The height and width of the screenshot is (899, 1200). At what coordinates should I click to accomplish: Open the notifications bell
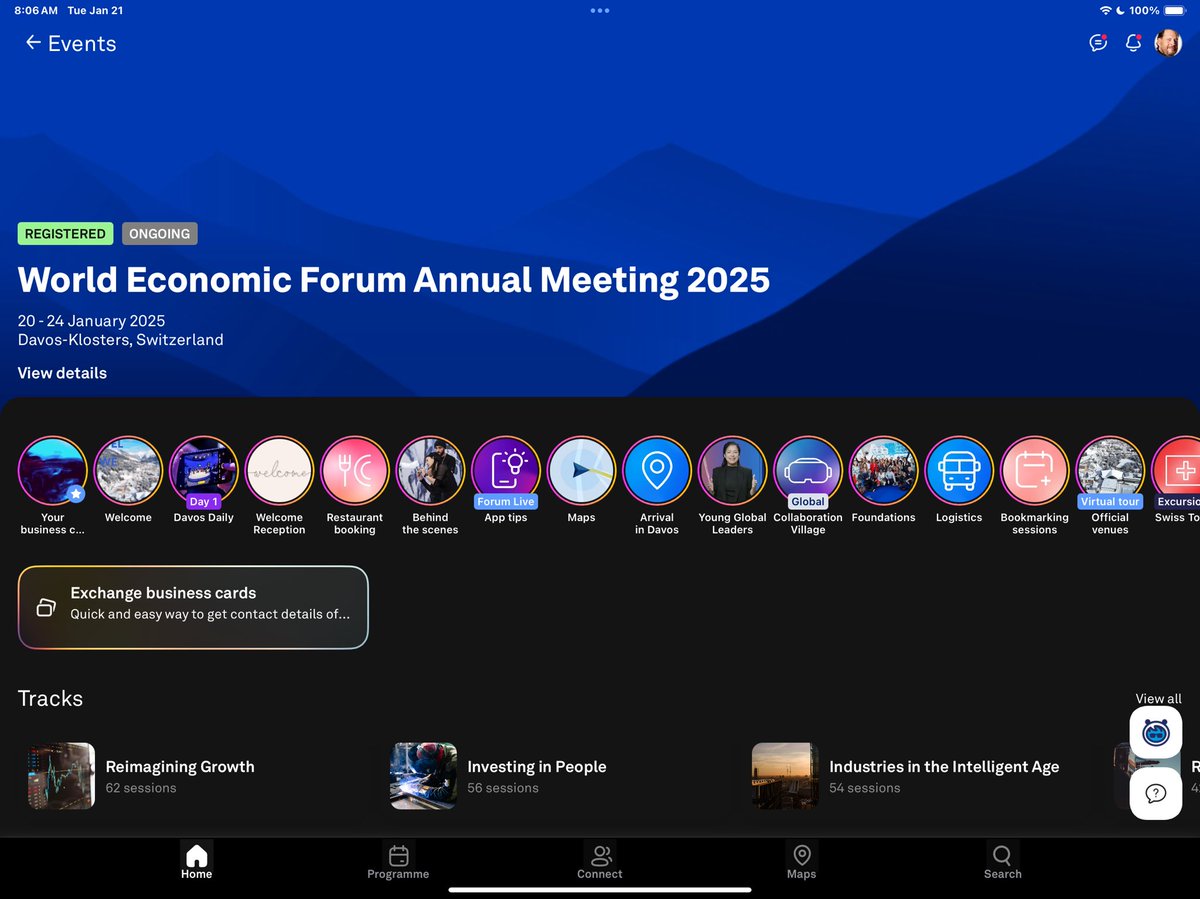pyautogui.click(x=1133, y=43)
